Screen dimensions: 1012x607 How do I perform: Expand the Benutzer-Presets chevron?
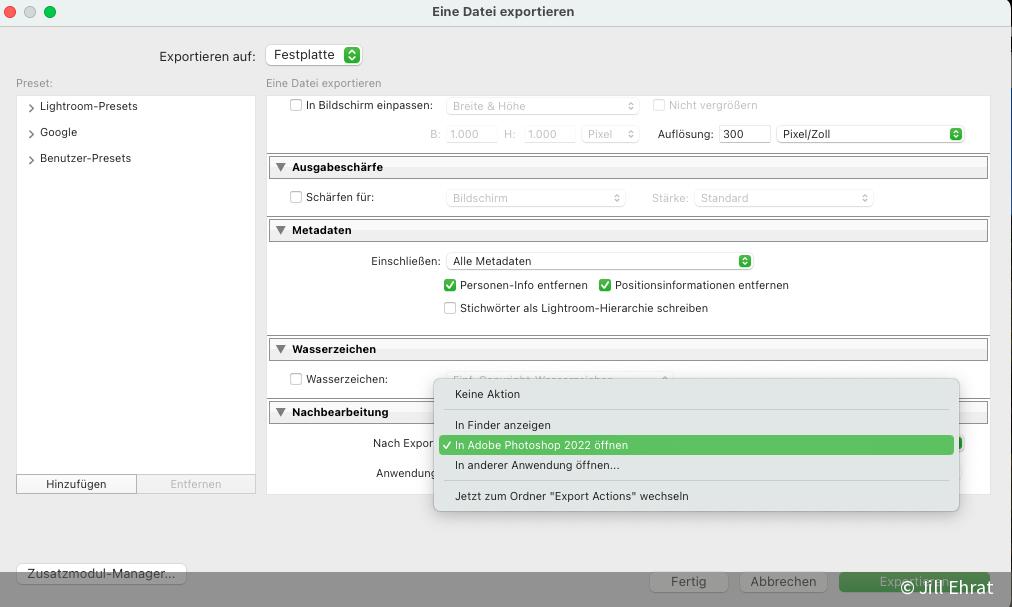coord(32,160)
